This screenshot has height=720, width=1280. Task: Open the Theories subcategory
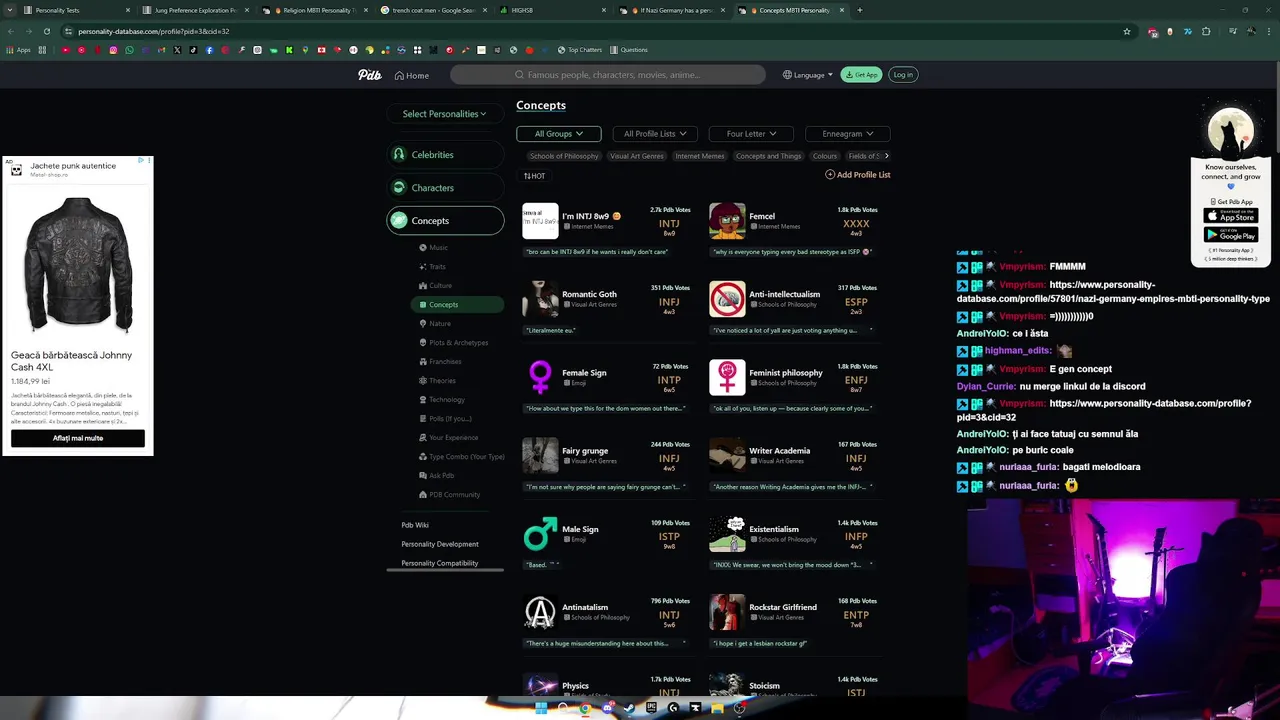point(437,380)
